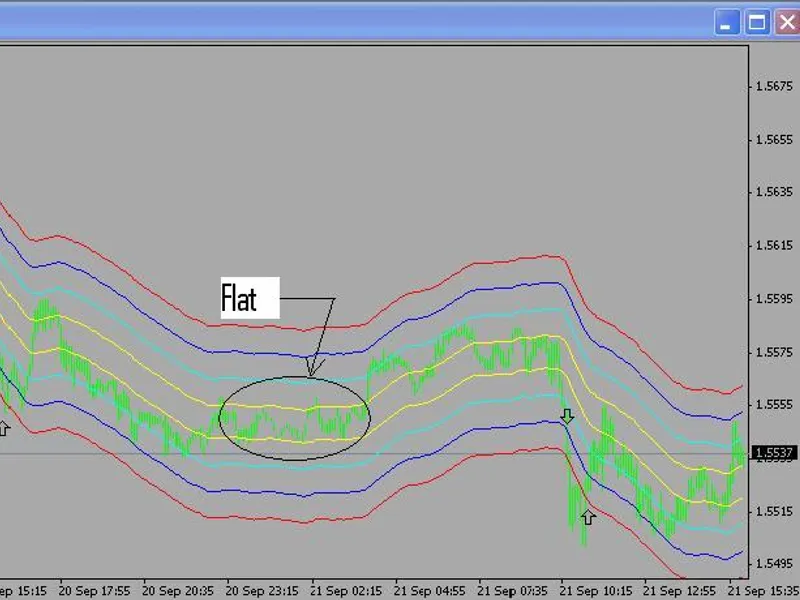Click price scale value 1.5655
800x600 pixels.
point(774,139)
